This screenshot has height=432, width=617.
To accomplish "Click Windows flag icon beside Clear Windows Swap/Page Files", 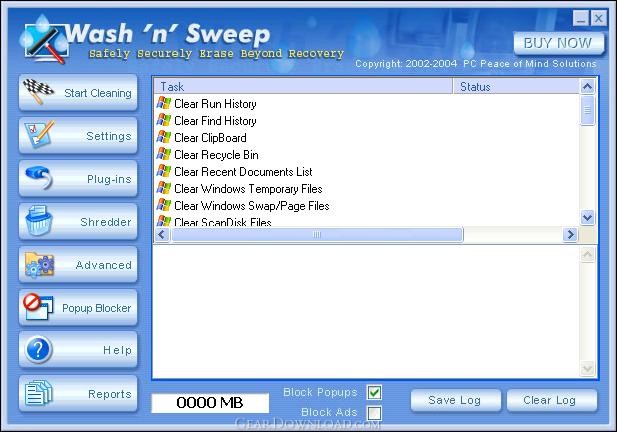I will [164, 205].
